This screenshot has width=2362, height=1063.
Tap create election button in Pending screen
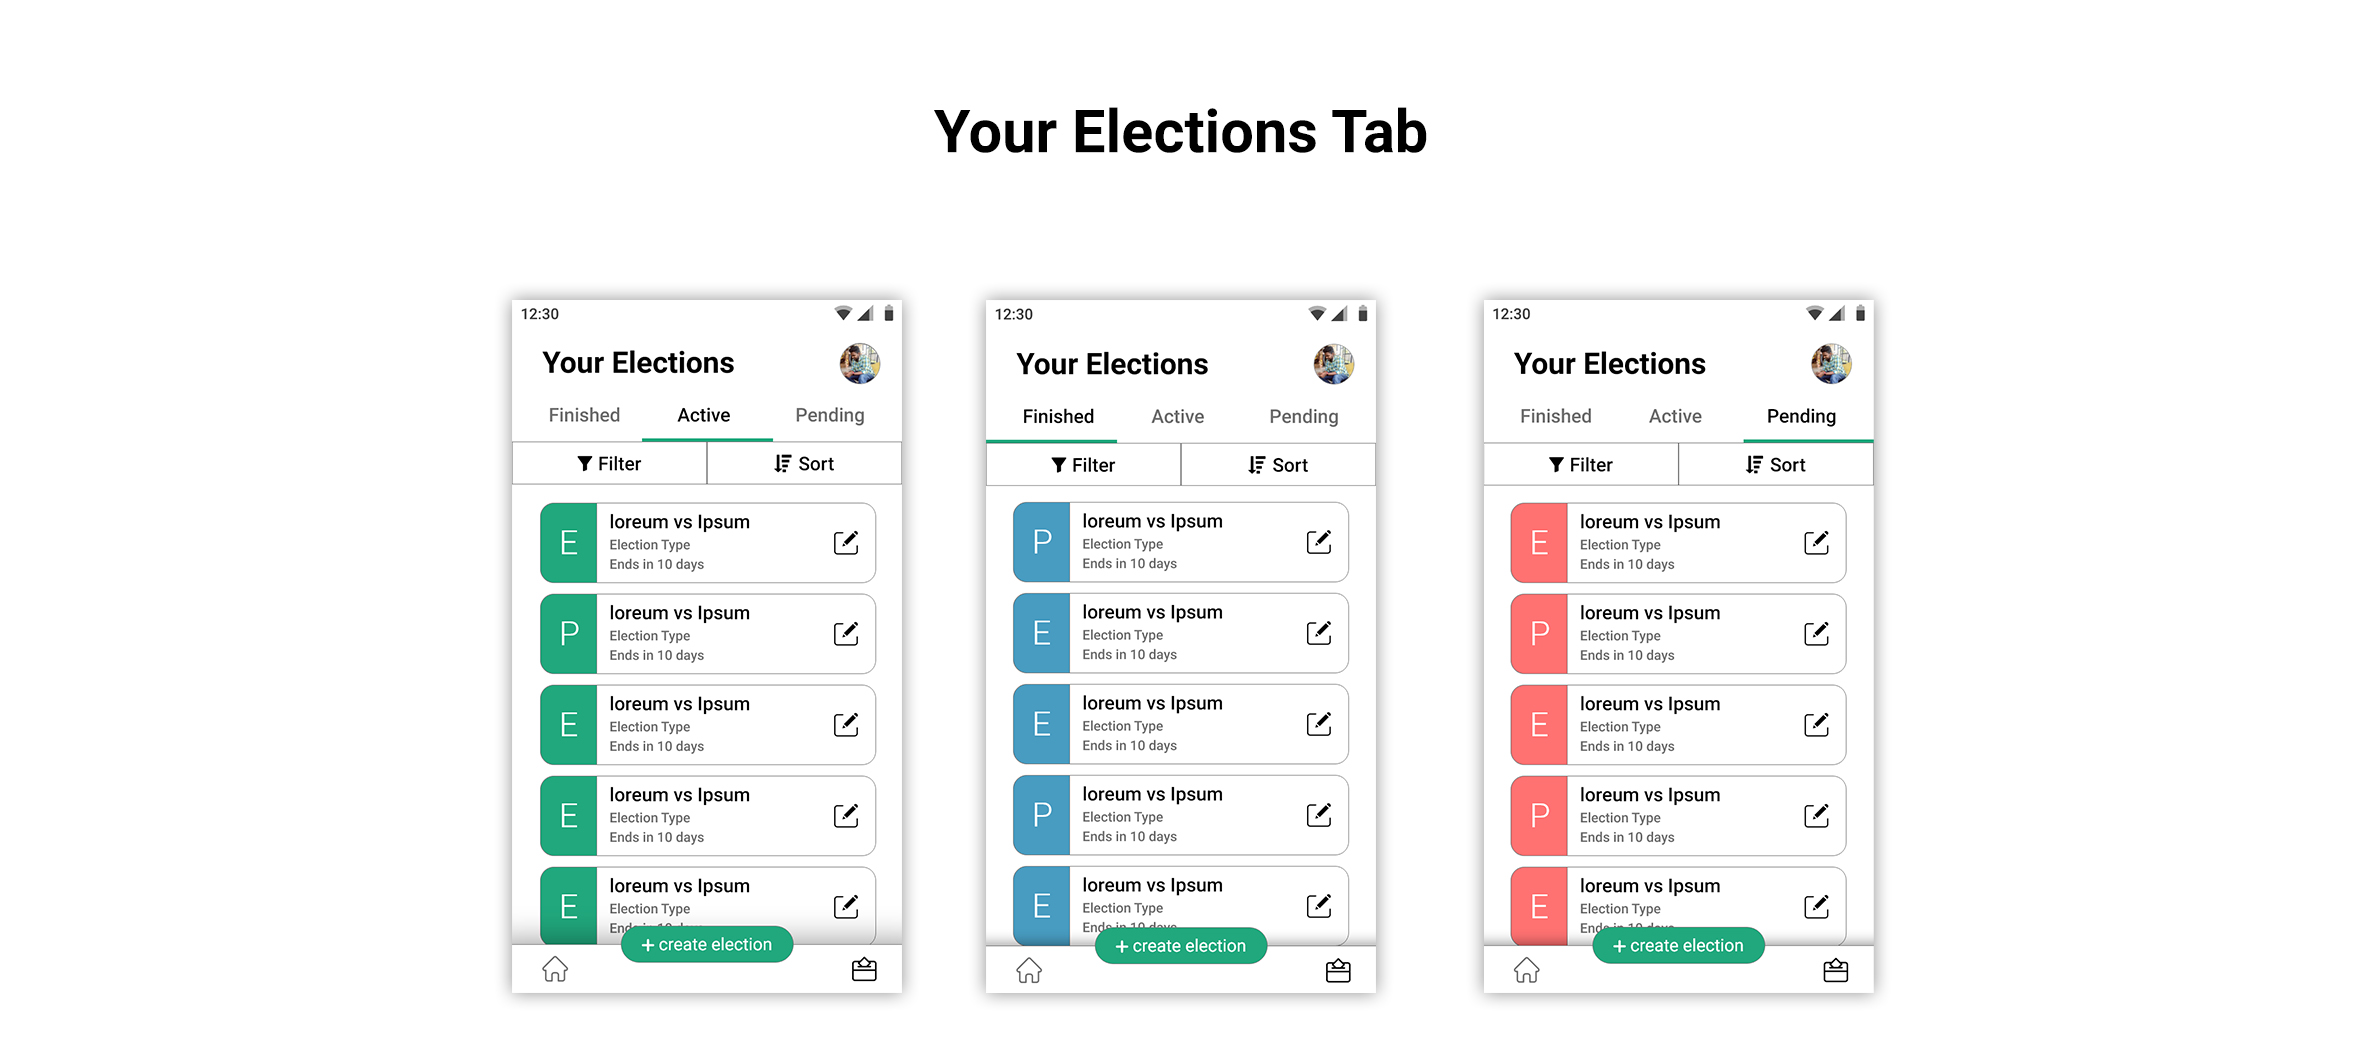click(1678, 946)
